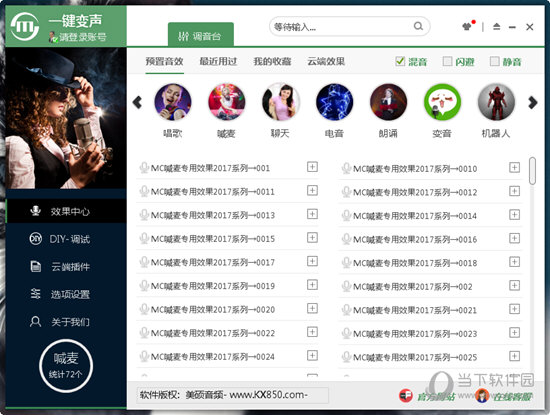The width and height of the screenshot is (550, 415).
Task: Pick the 电音 electric sound icon
Action: tap(334, 102)
